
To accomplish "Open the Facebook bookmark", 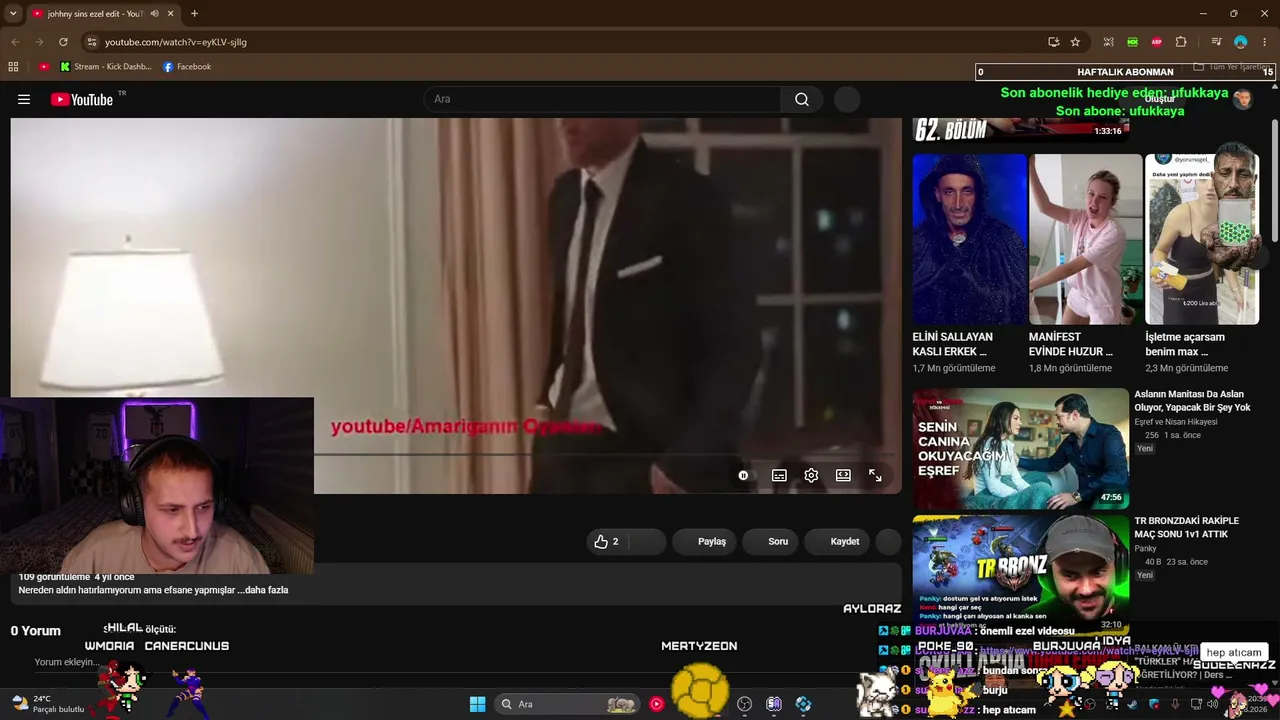I will click(187, 67).
